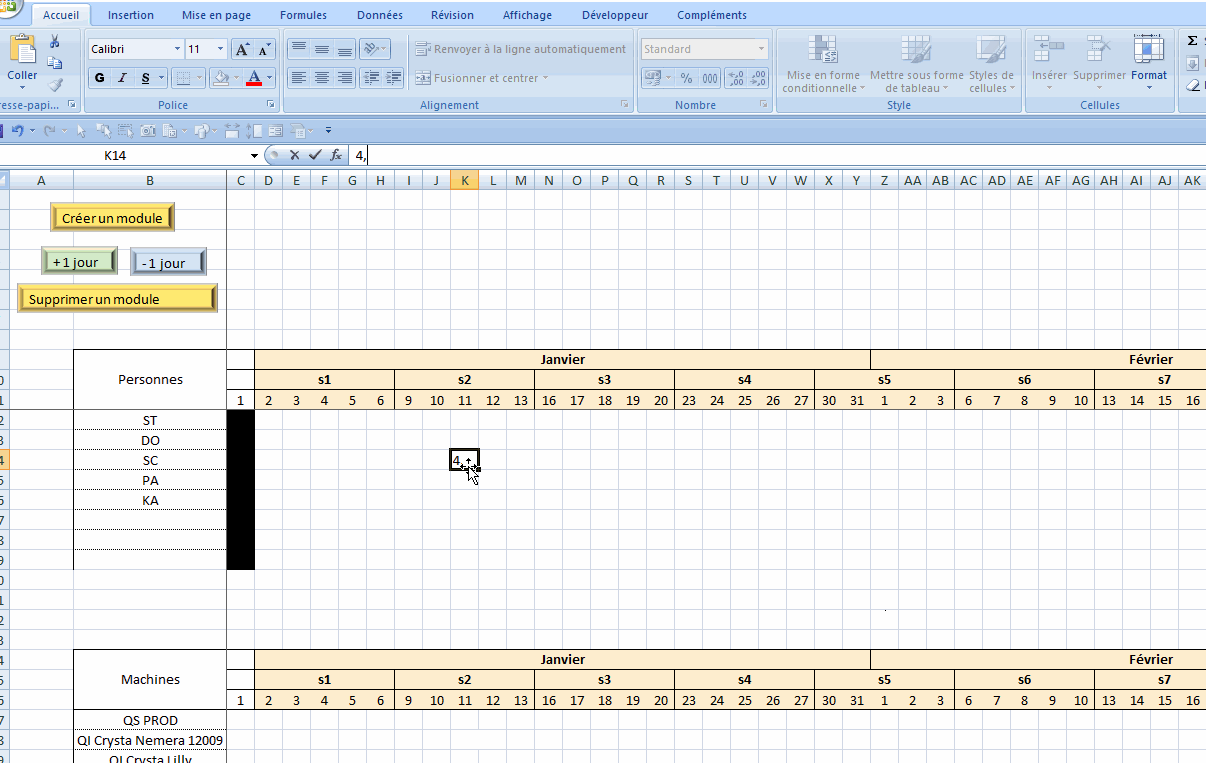
Task: Open the Calibri font name dropdown
Action: (x=177, y=49)
